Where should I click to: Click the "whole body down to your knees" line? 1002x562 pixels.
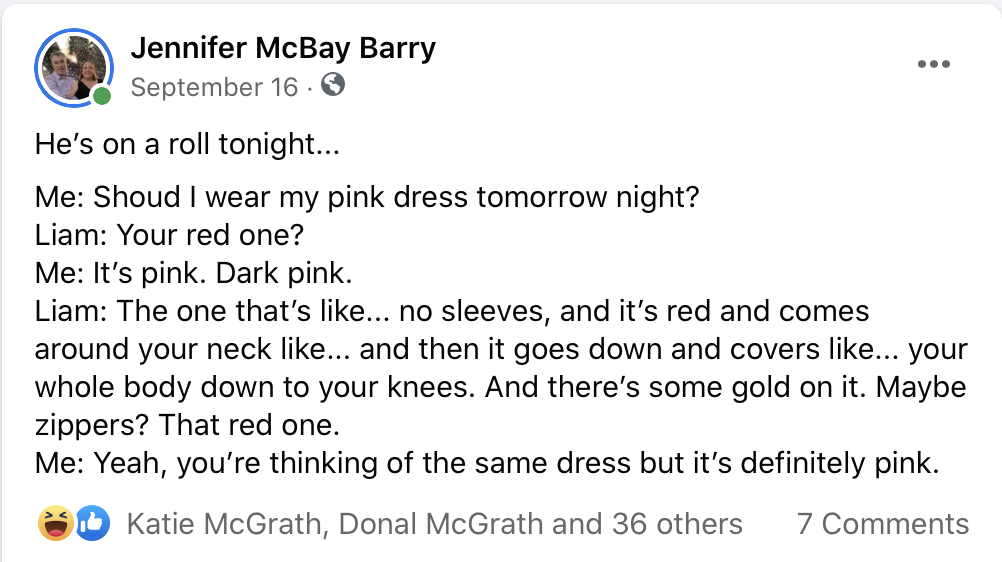pos(500,388)
